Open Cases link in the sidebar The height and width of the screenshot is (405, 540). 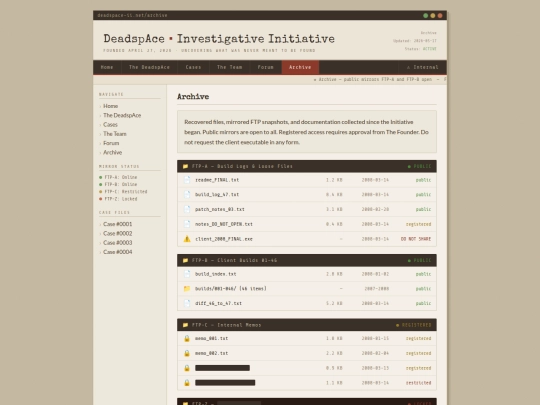pos(111,125)
